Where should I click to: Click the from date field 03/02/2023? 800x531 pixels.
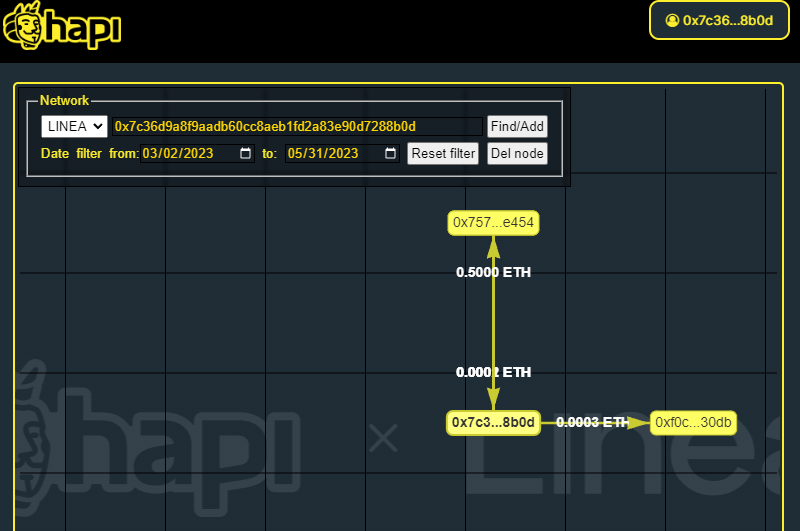point(197,153)
